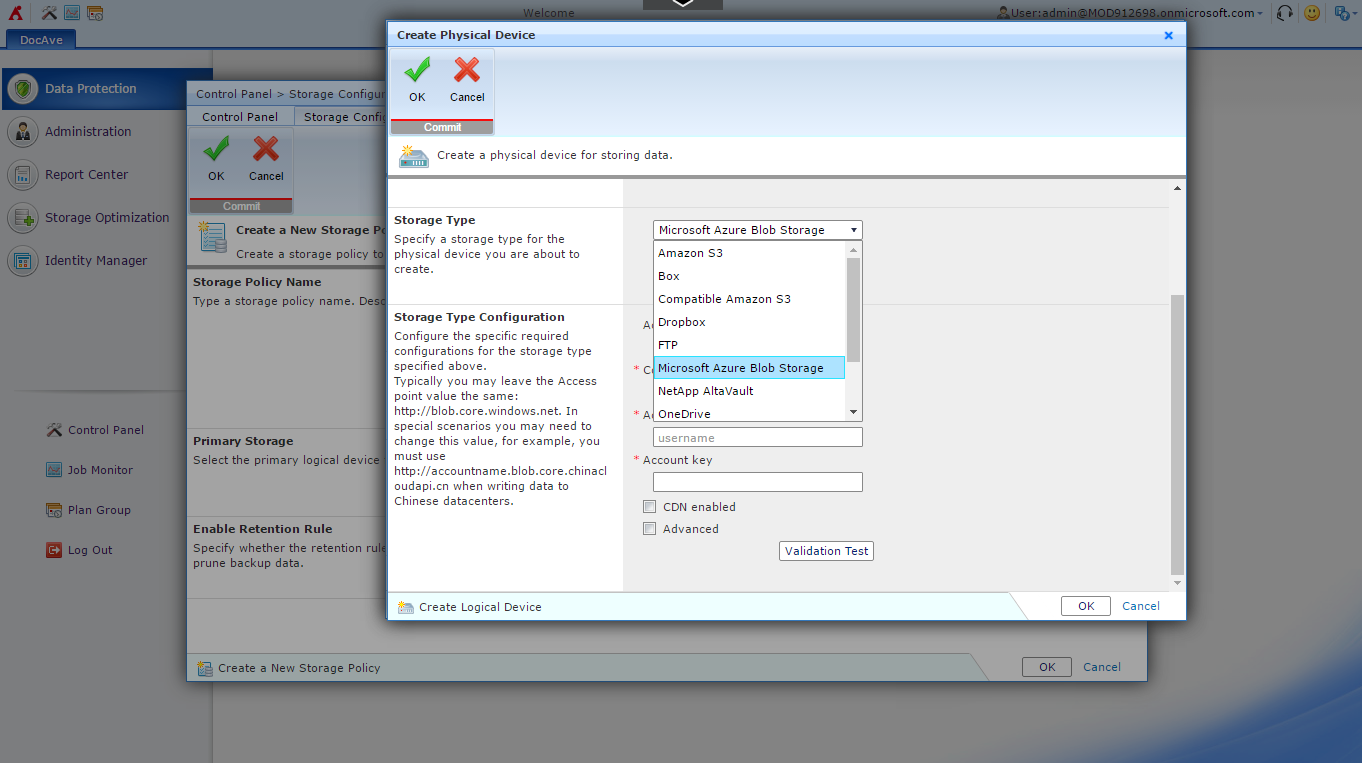
Task: Click the Create Logical Device icon in footer
Action: coord(405,607)
